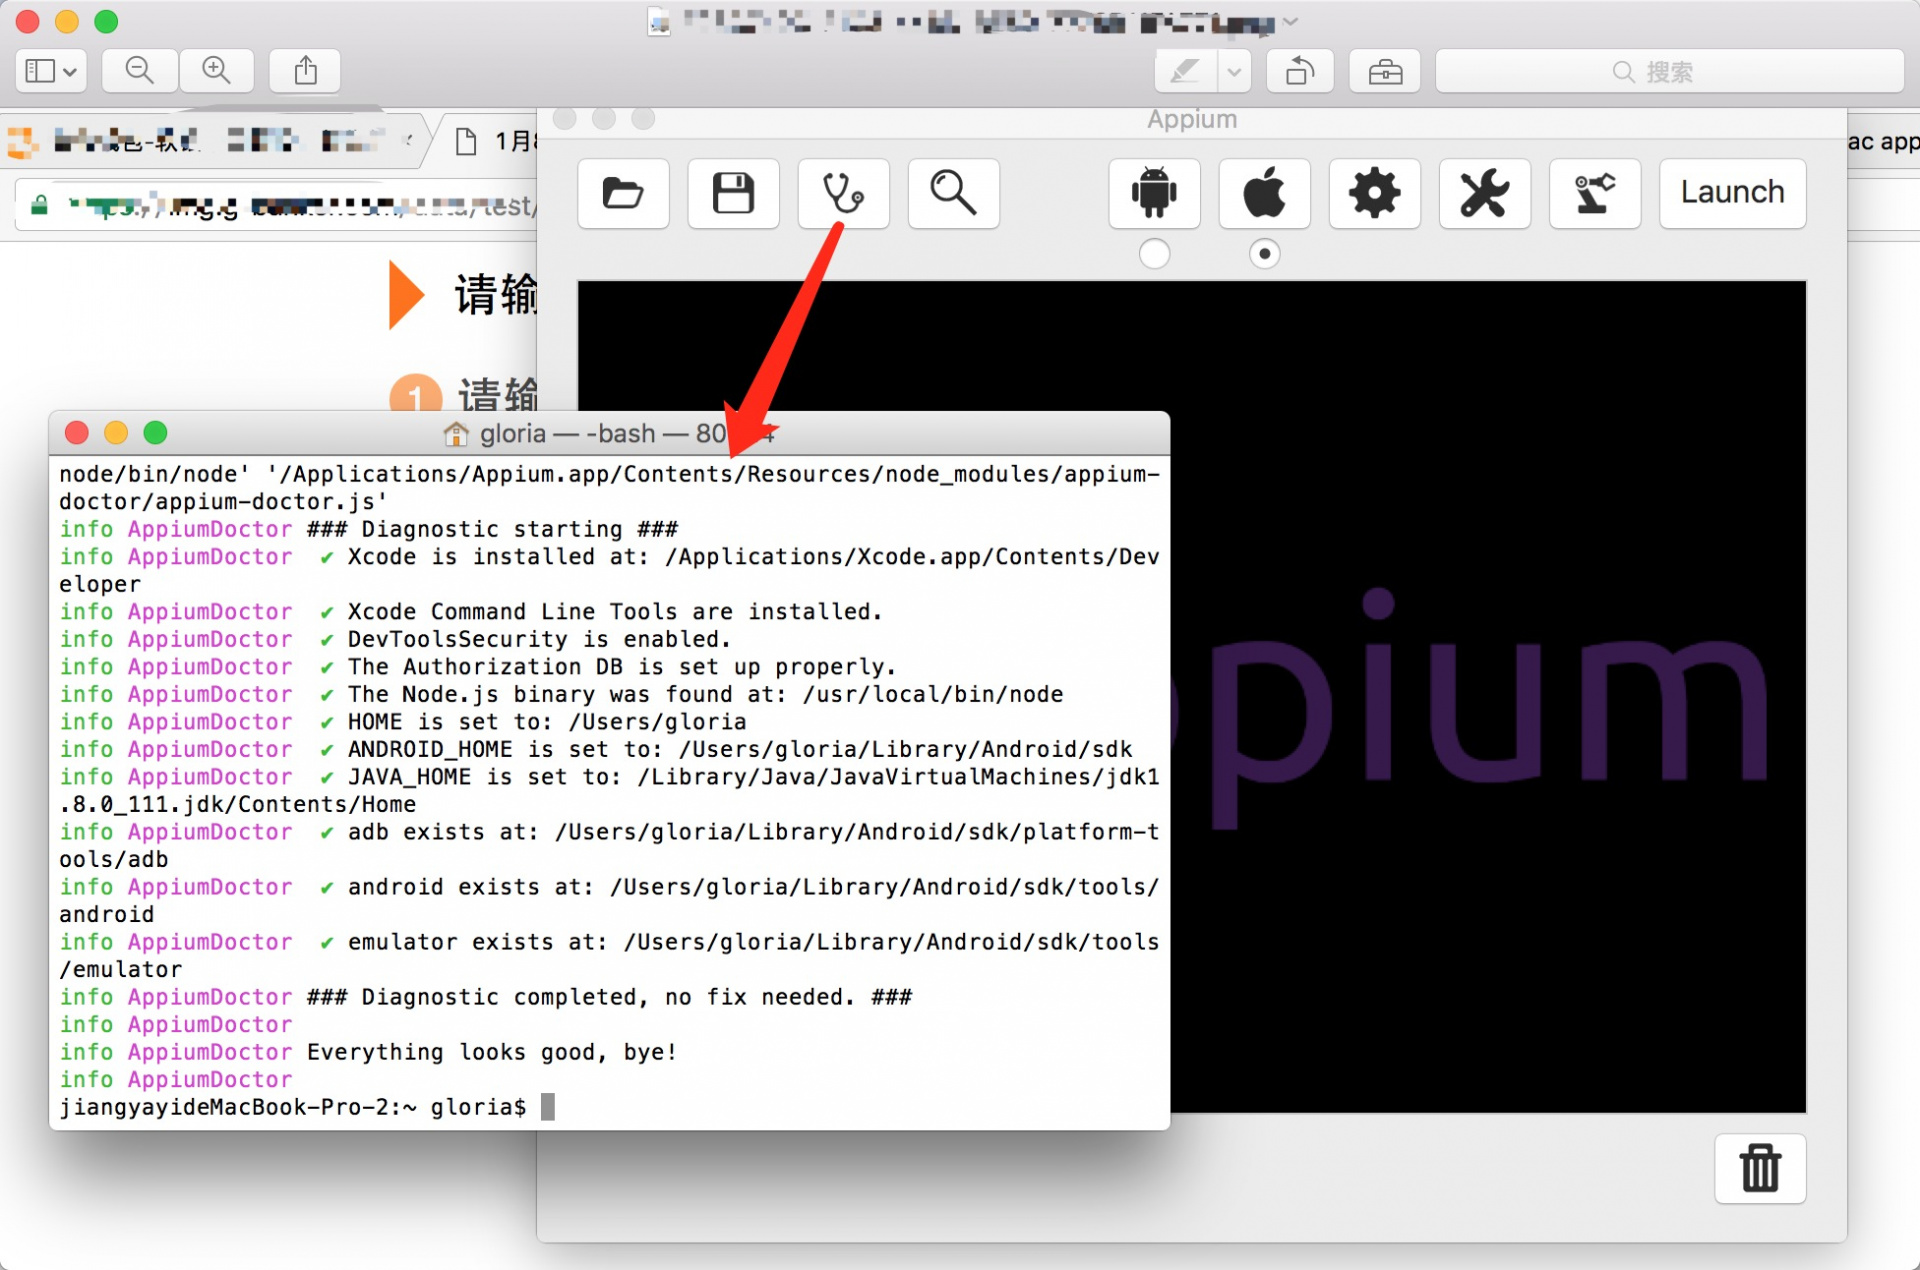Share the image via Preview share icon
Image resolution: width=1920 pixels, height=1270 pixels.
point(305,71)
